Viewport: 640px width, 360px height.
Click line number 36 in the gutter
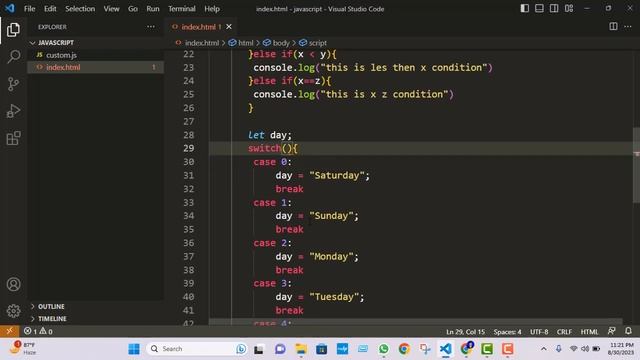189,243
